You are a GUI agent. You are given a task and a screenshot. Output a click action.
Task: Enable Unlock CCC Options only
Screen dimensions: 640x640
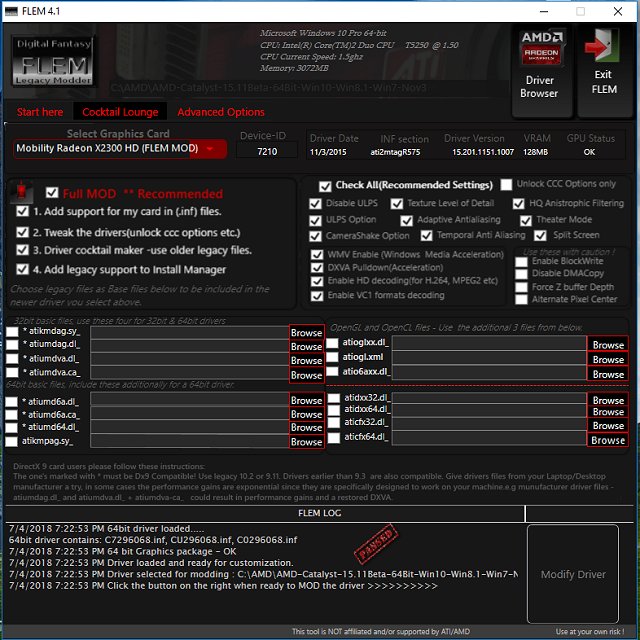point(506,184)
